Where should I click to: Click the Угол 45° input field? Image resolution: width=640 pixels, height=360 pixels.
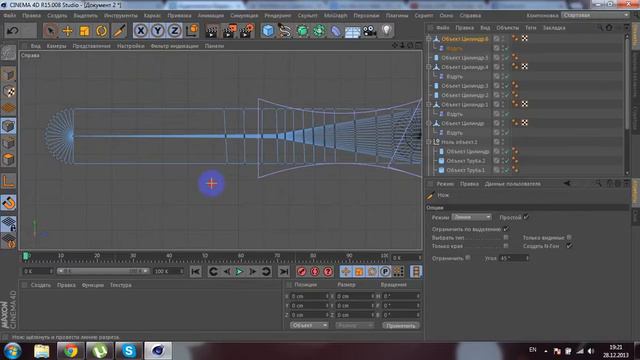point(514,258)
